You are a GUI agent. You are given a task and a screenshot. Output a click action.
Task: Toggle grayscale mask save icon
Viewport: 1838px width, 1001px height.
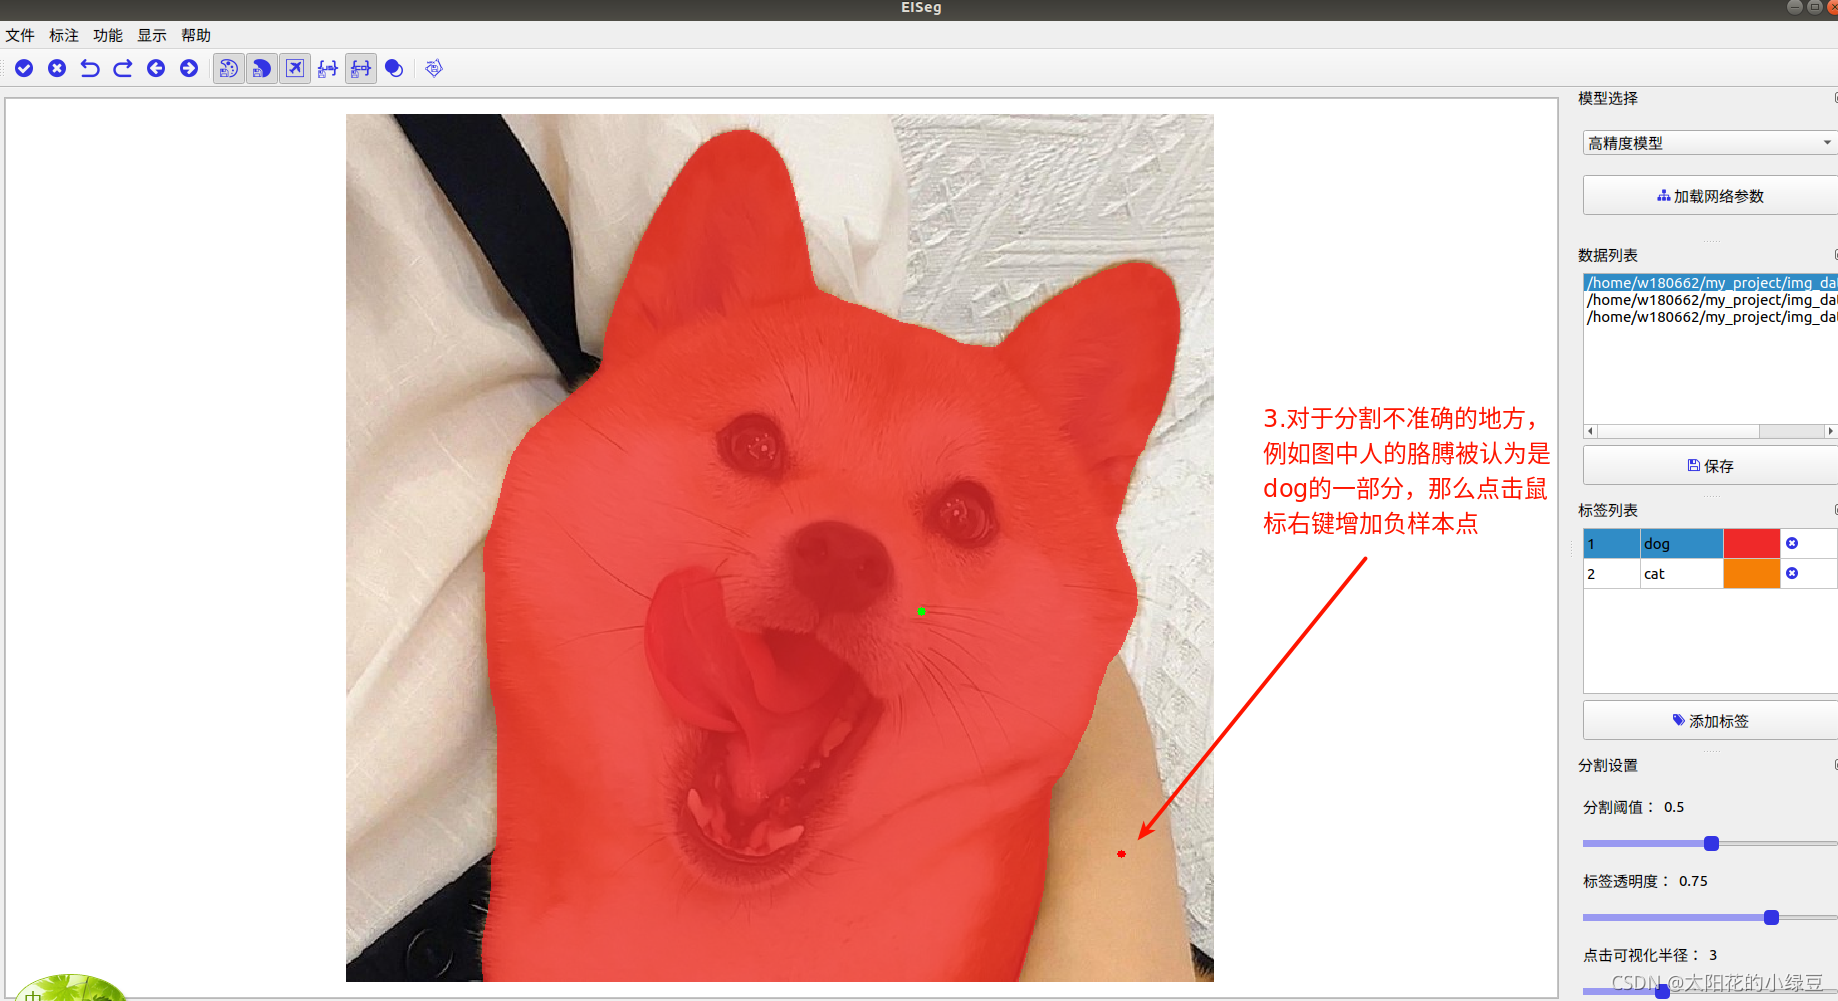click(x=262, y=68)
